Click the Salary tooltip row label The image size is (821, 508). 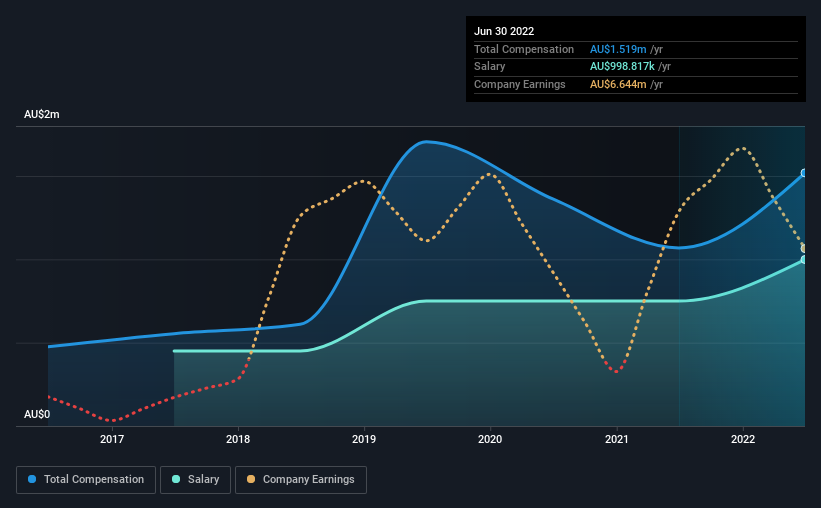tap(490, 67)
